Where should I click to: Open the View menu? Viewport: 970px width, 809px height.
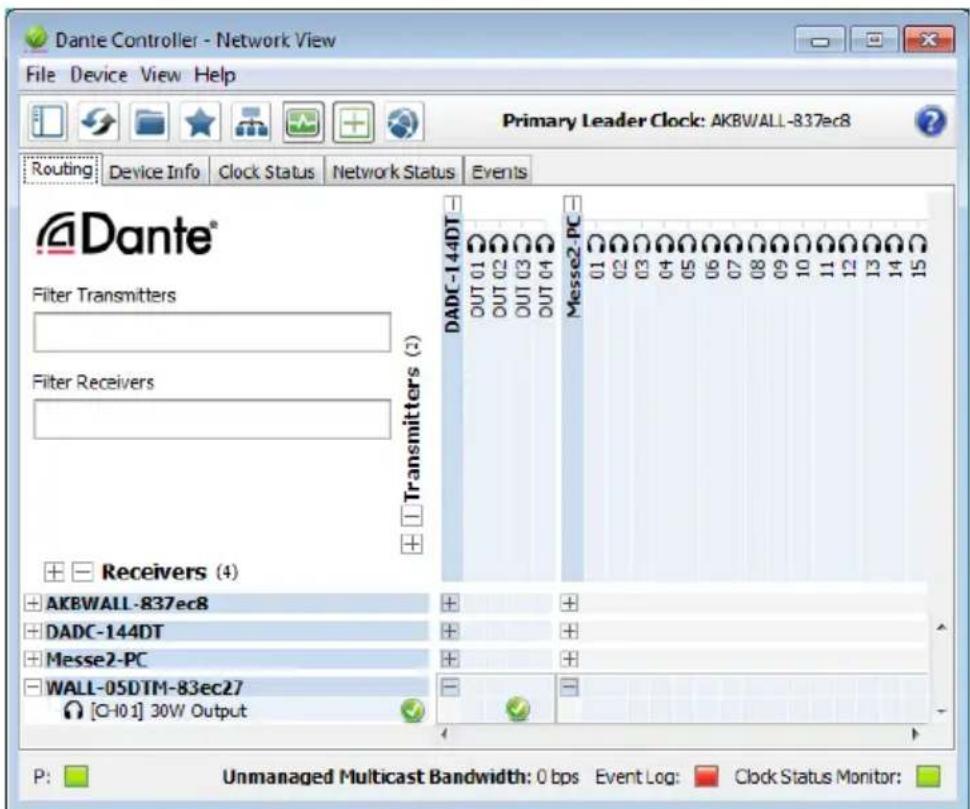pyautogui.click(x=160, y=75)
